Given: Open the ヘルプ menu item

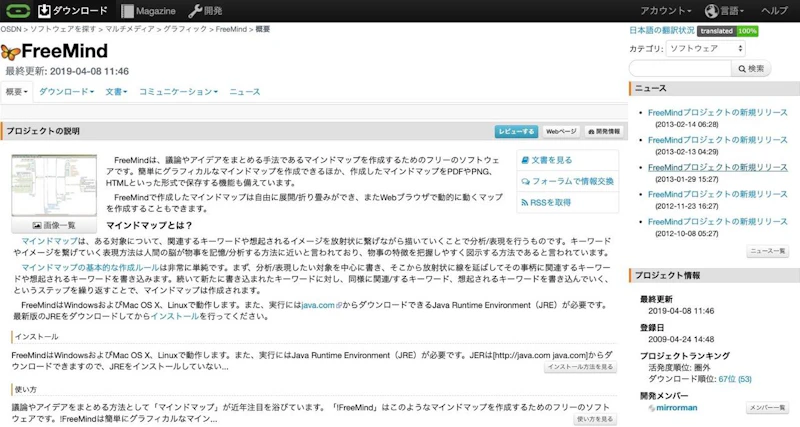Looking at the screenshot, I should (774, 11).
